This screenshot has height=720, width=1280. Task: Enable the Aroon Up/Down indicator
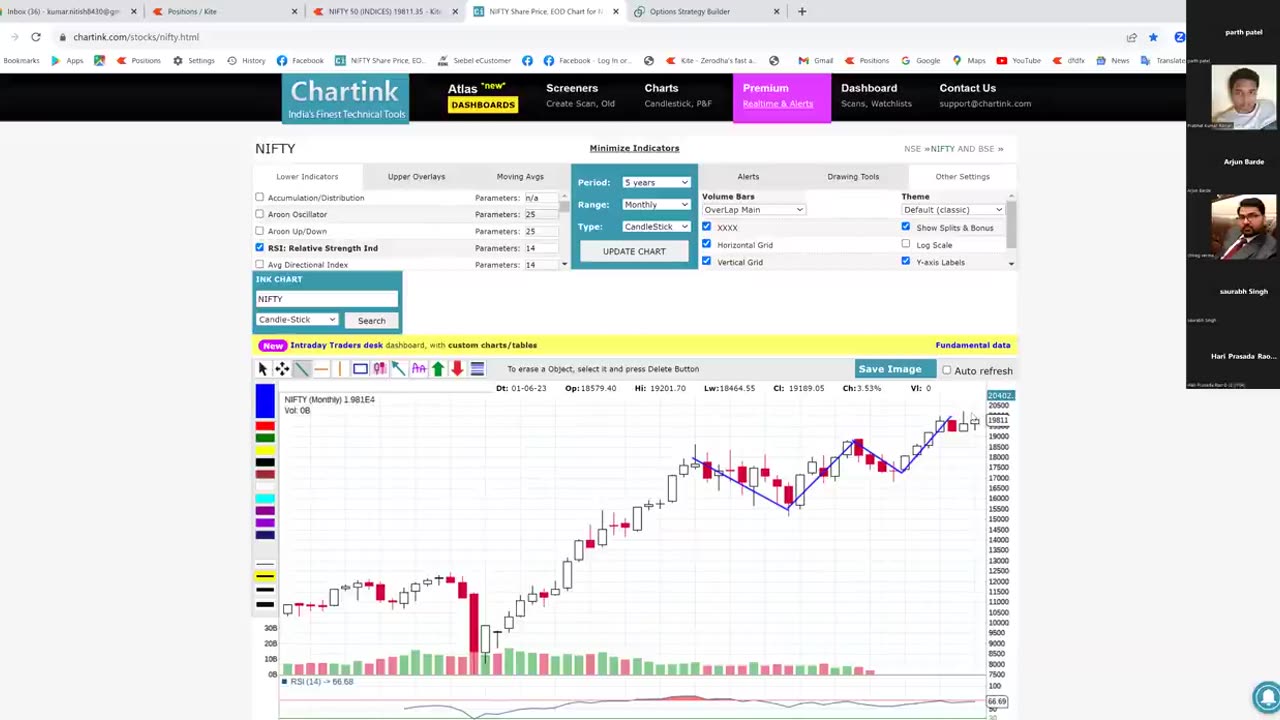coord(260,231)
